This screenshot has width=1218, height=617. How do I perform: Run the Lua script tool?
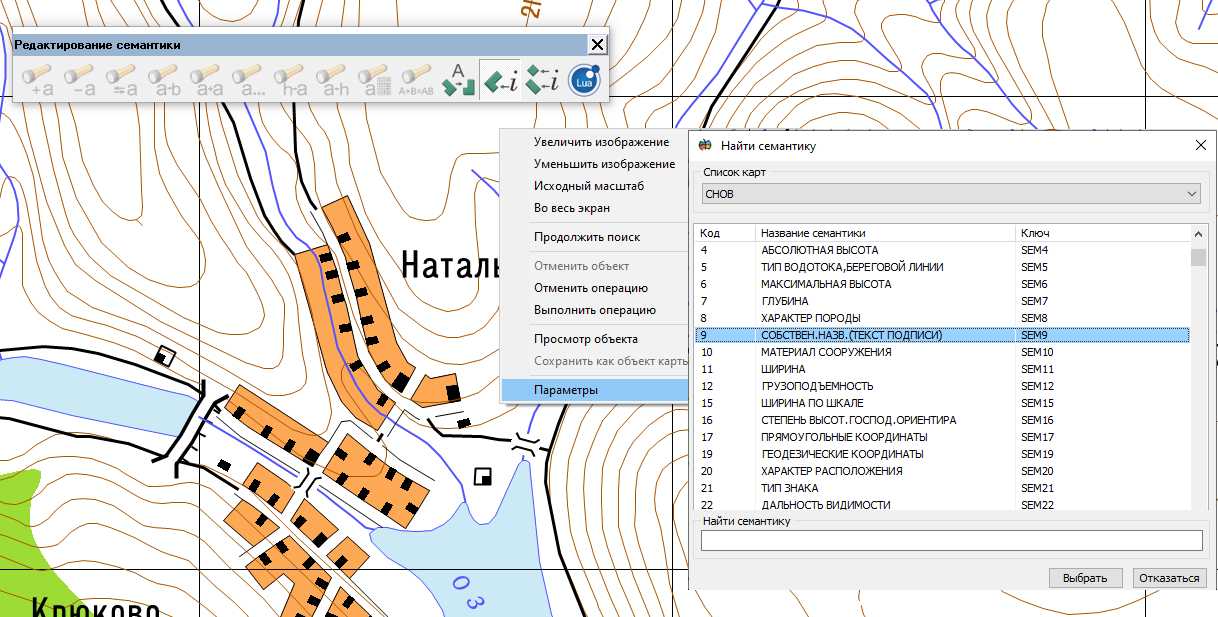(x=584, y=81)
